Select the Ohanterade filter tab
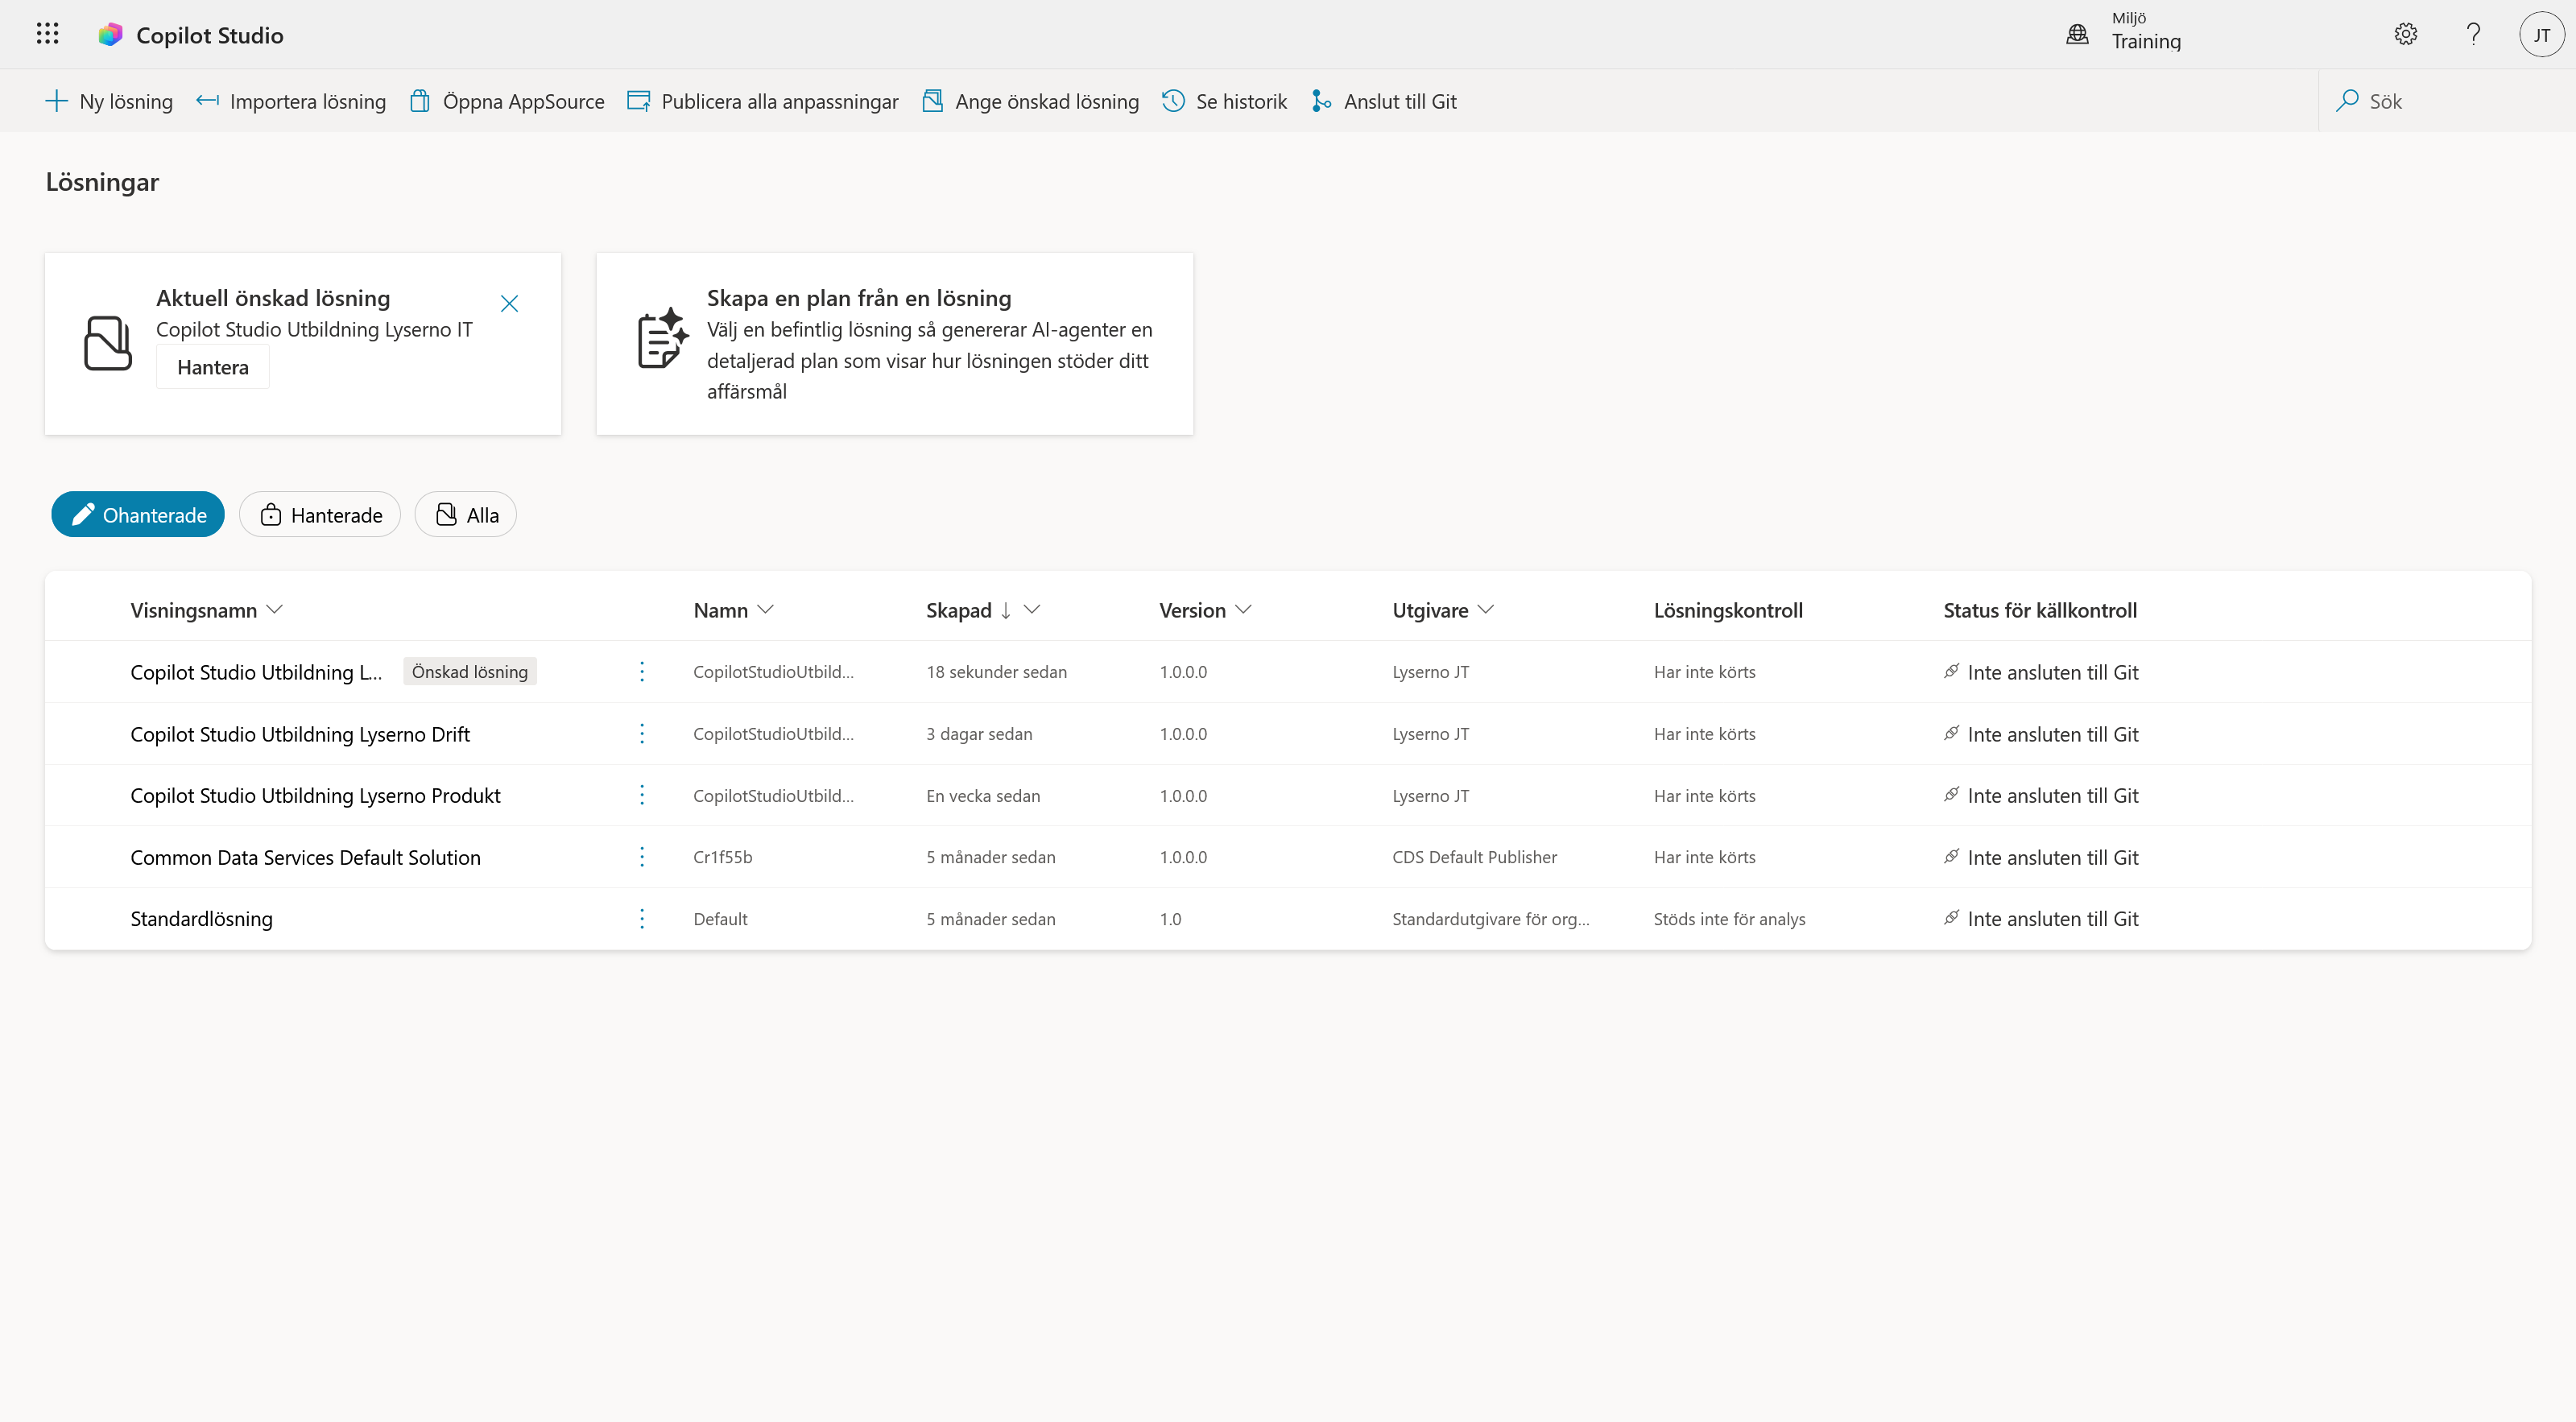This screenshot has height=1422, width=2576. tap(138, 514)
